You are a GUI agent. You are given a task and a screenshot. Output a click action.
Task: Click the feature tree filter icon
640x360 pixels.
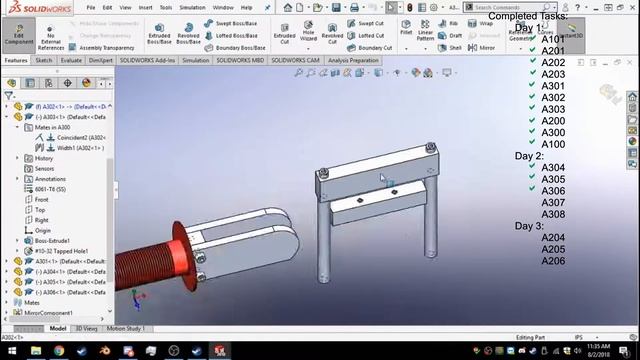coord(9,96)
